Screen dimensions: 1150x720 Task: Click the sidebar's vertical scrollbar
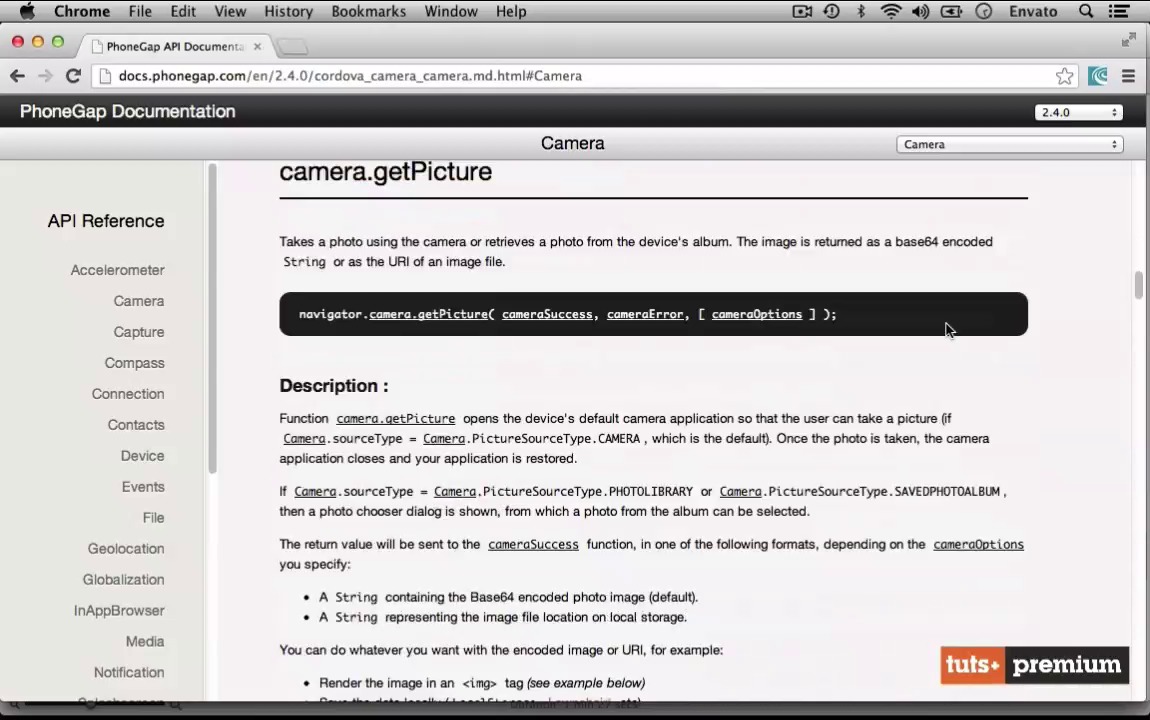tap(213, 318)
